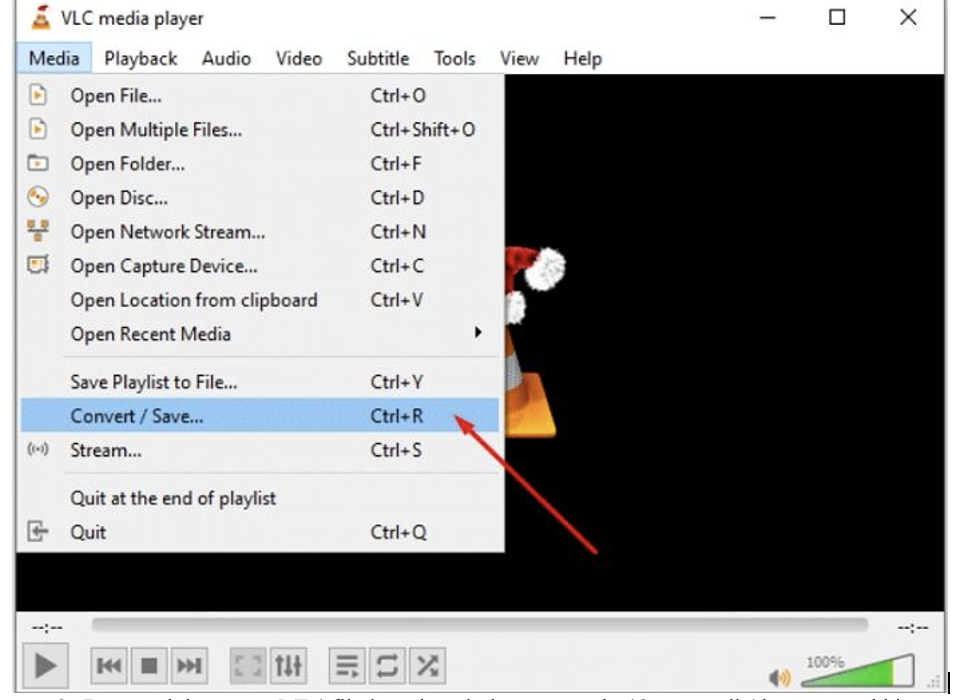Open the Audio menu
This screenshot has width=980, height=700.
[x=226, y=58]
